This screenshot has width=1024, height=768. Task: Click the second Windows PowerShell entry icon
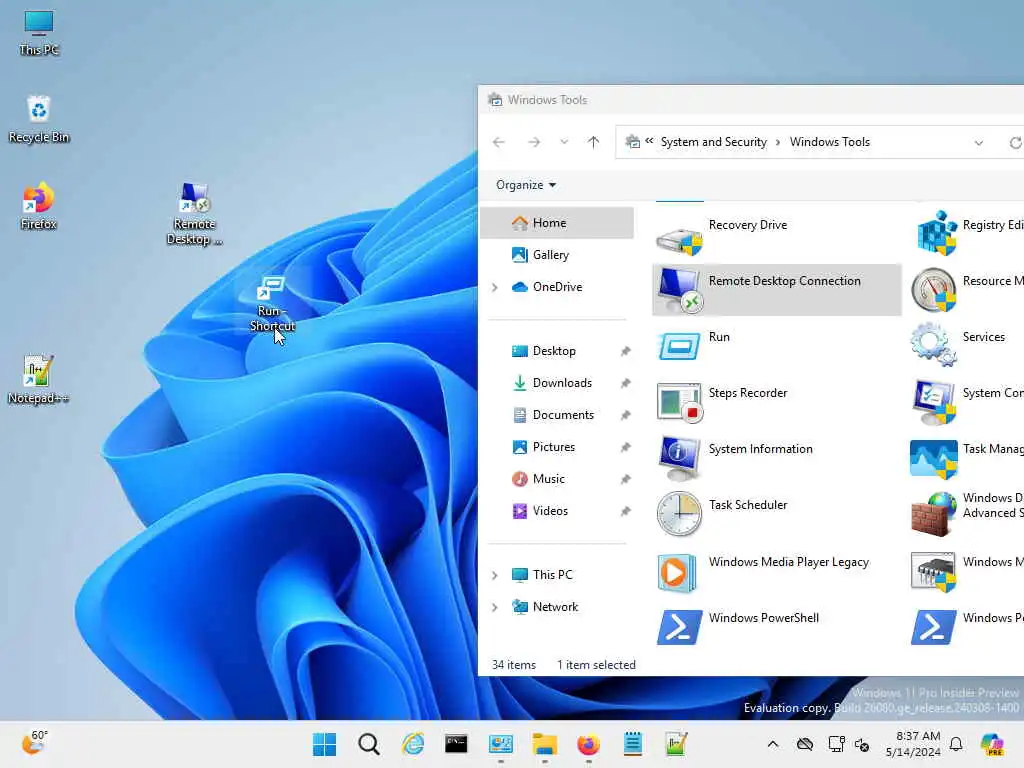click(934, 627)
